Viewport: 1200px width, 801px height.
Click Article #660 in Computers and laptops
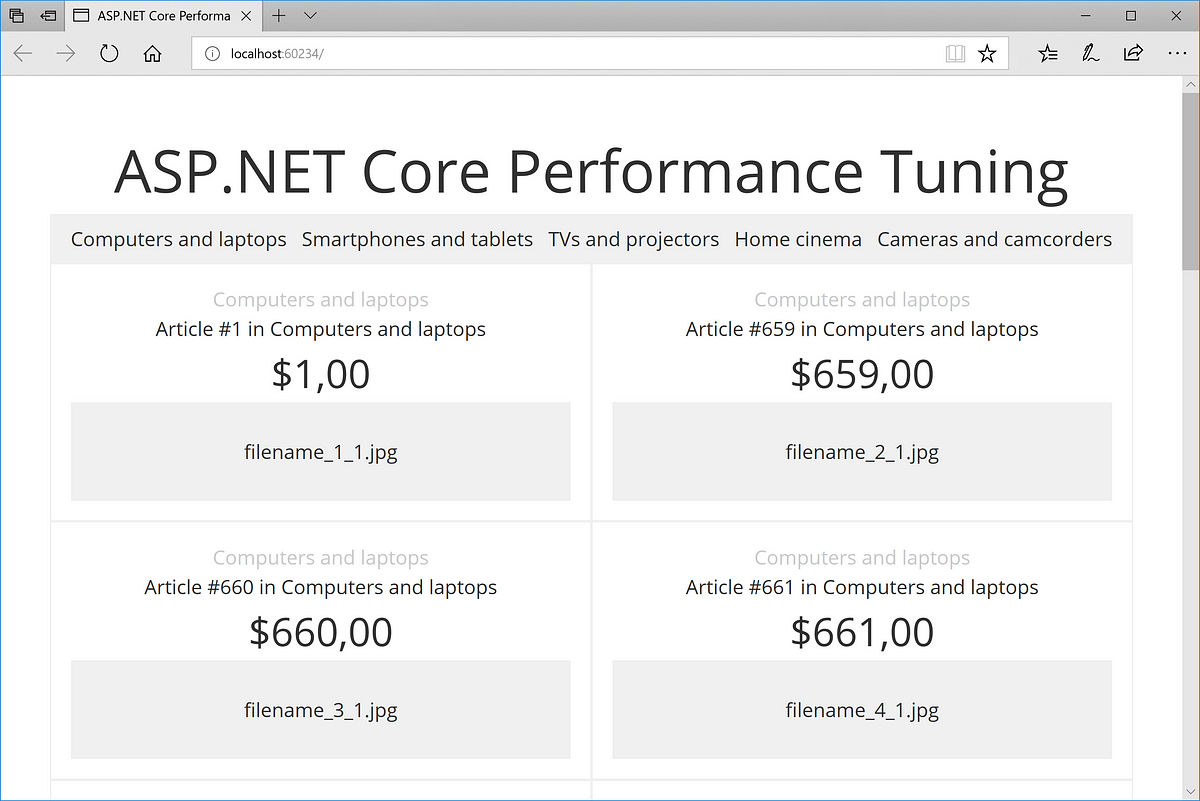321,587
